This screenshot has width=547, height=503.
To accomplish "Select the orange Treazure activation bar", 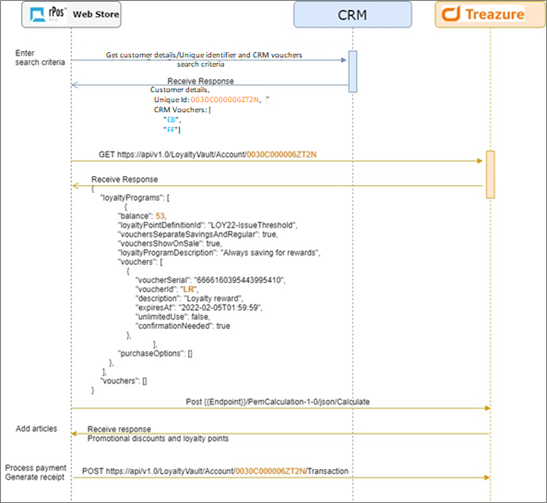I will 490,174.
